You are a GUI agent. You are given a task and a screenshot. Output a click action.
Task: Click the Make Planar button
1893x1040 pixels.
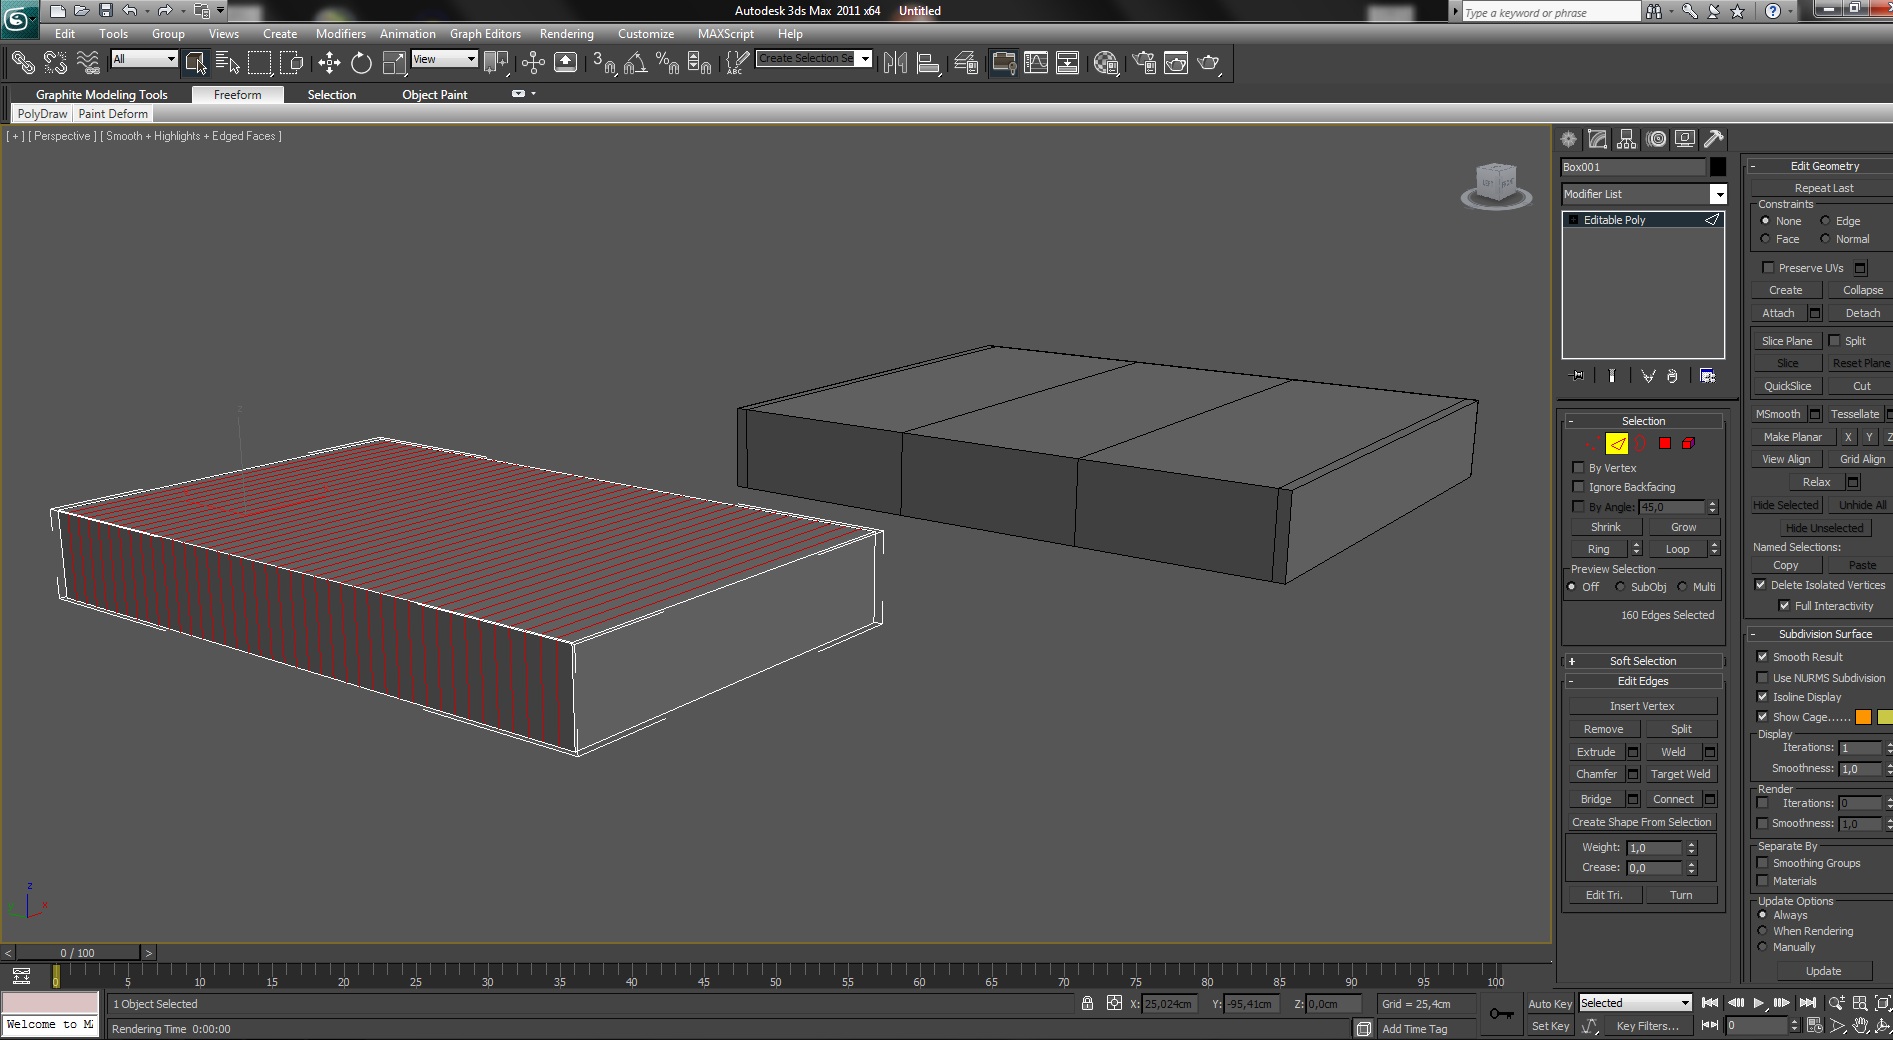1792,437
